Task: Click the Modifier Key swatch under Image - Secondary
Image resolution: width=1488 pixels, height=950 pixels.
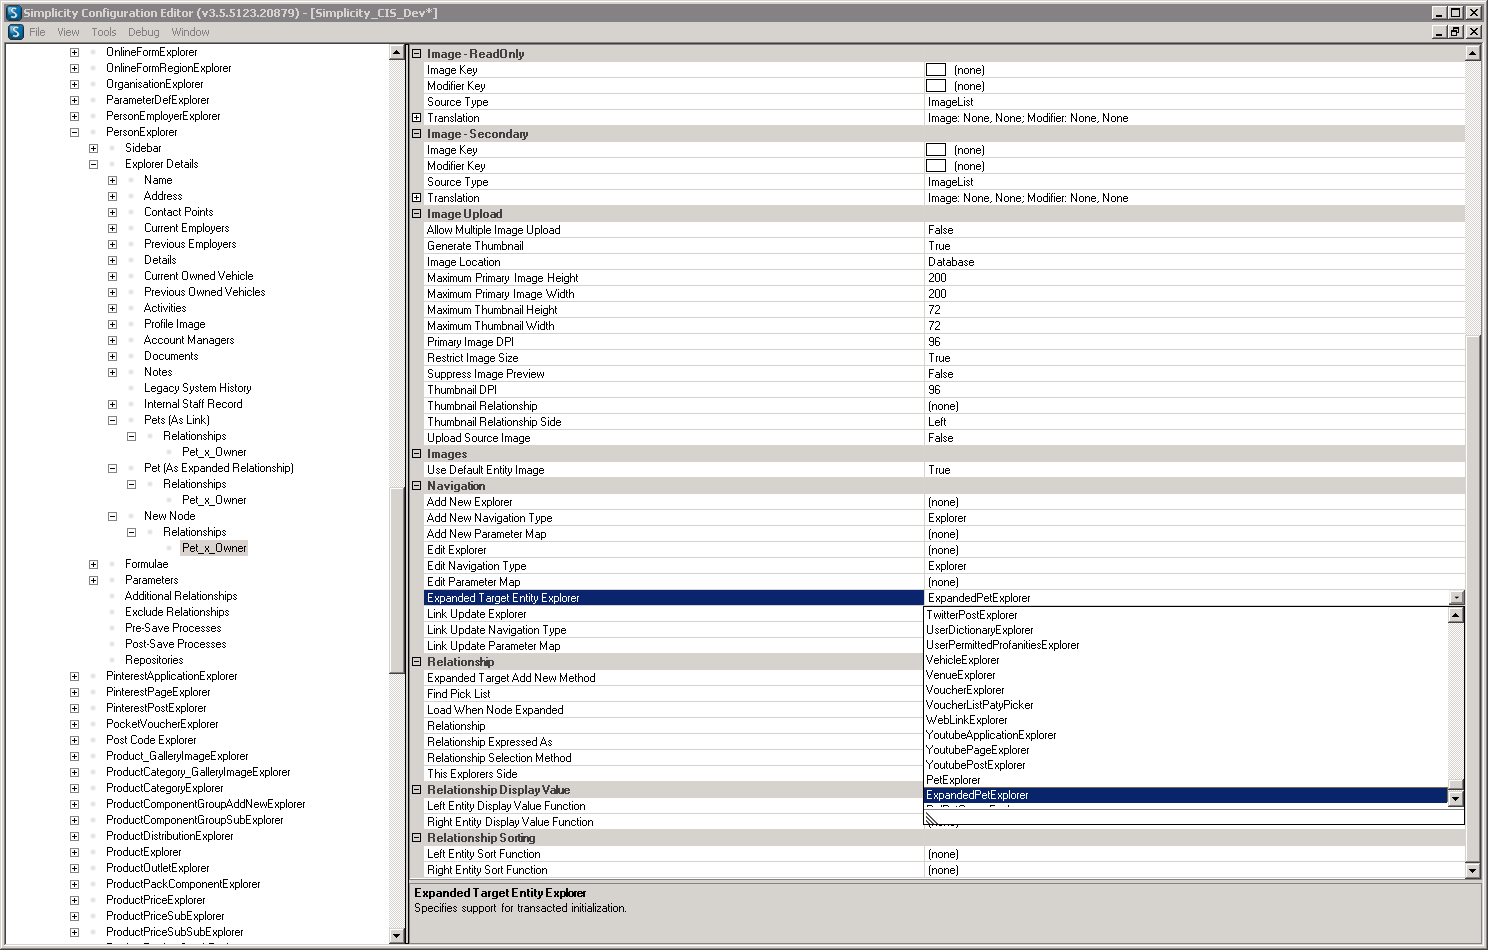Action: 936,166
